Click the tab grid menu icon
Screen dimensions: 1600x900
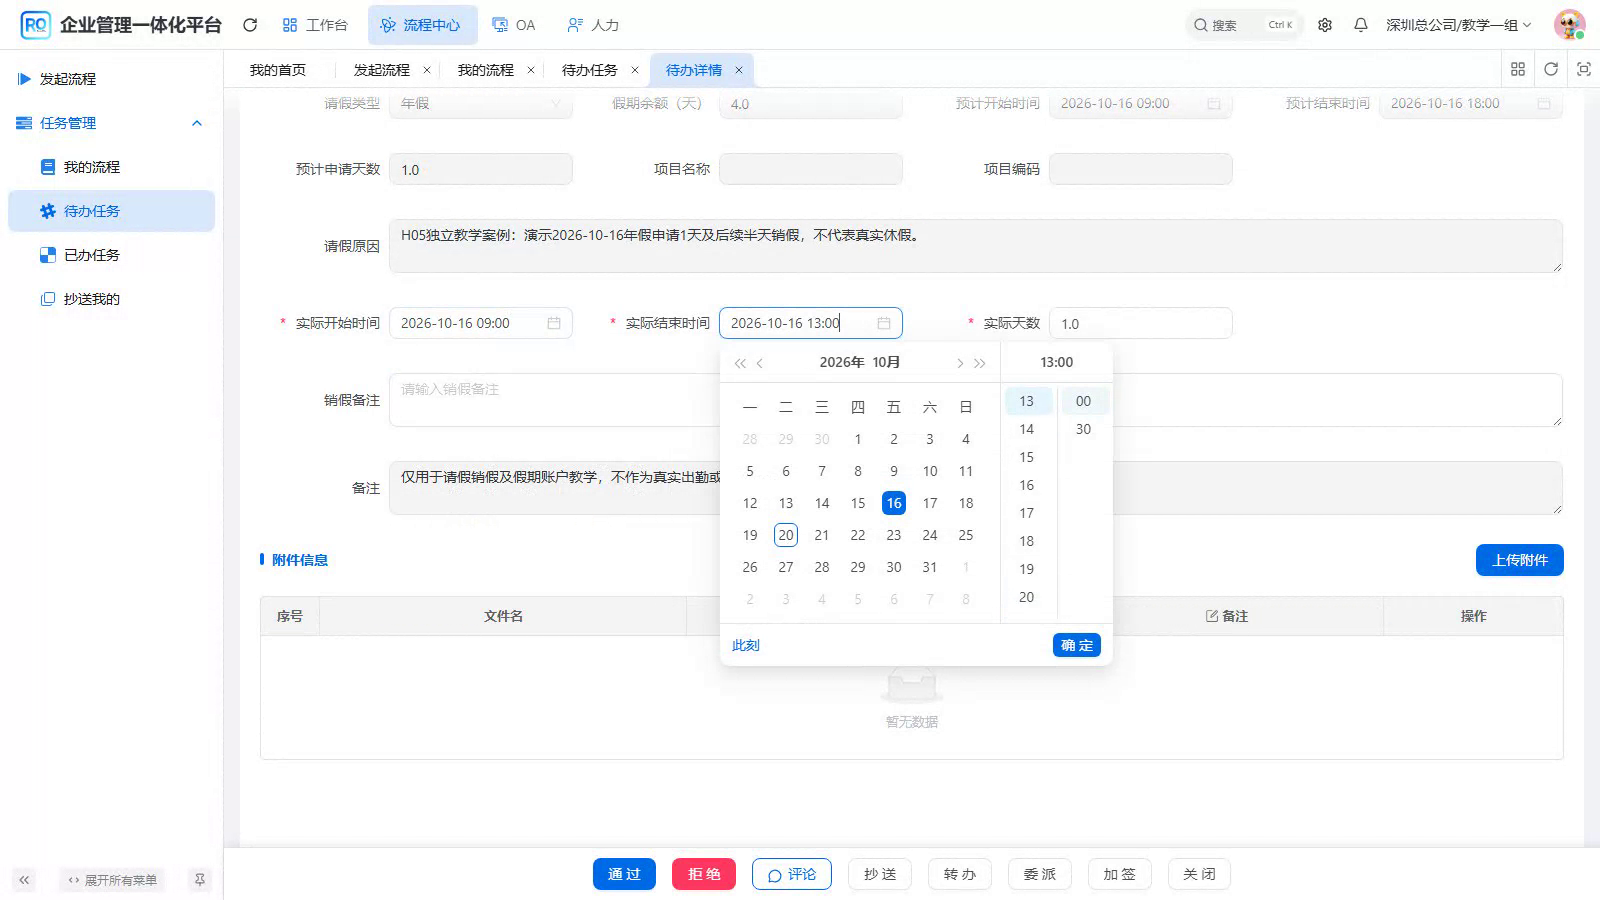point(1518,69)
